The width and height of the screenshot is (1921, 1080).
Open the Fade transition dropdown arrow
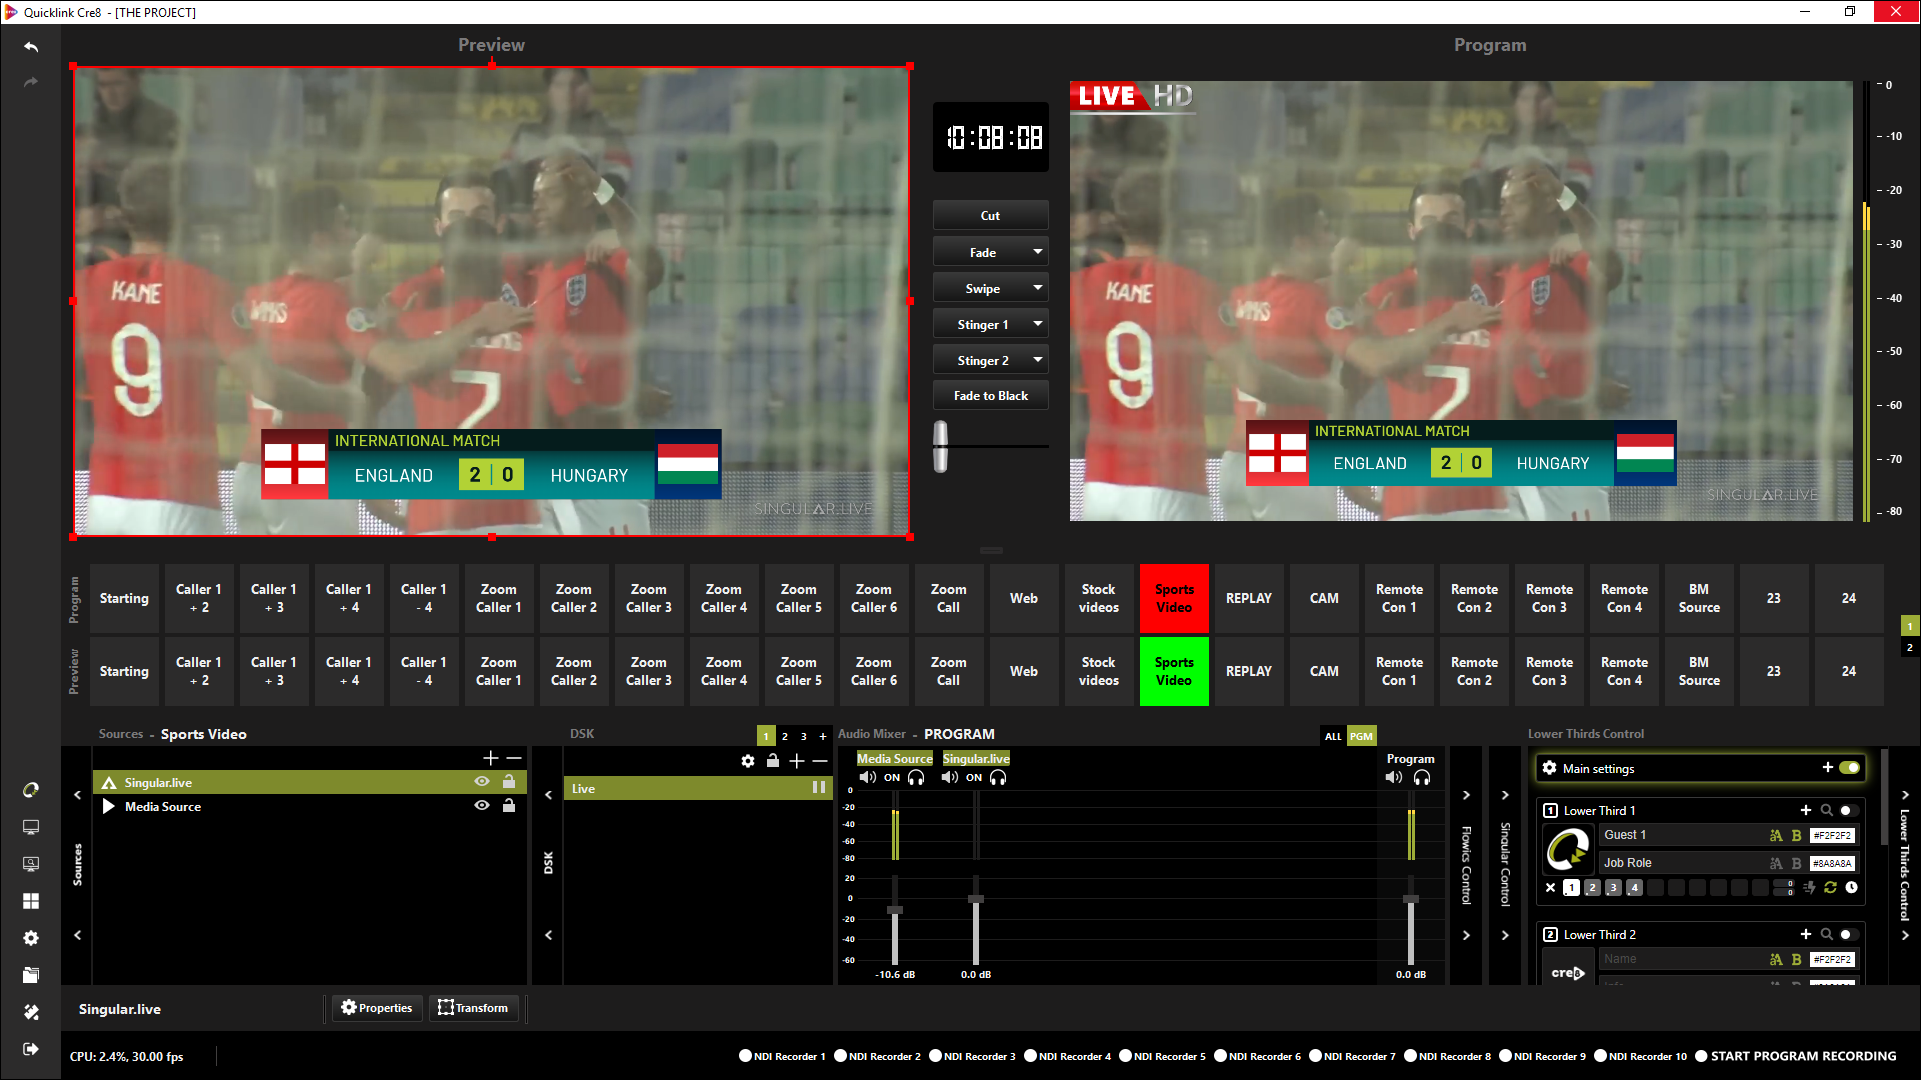(x=1037, y=252)
